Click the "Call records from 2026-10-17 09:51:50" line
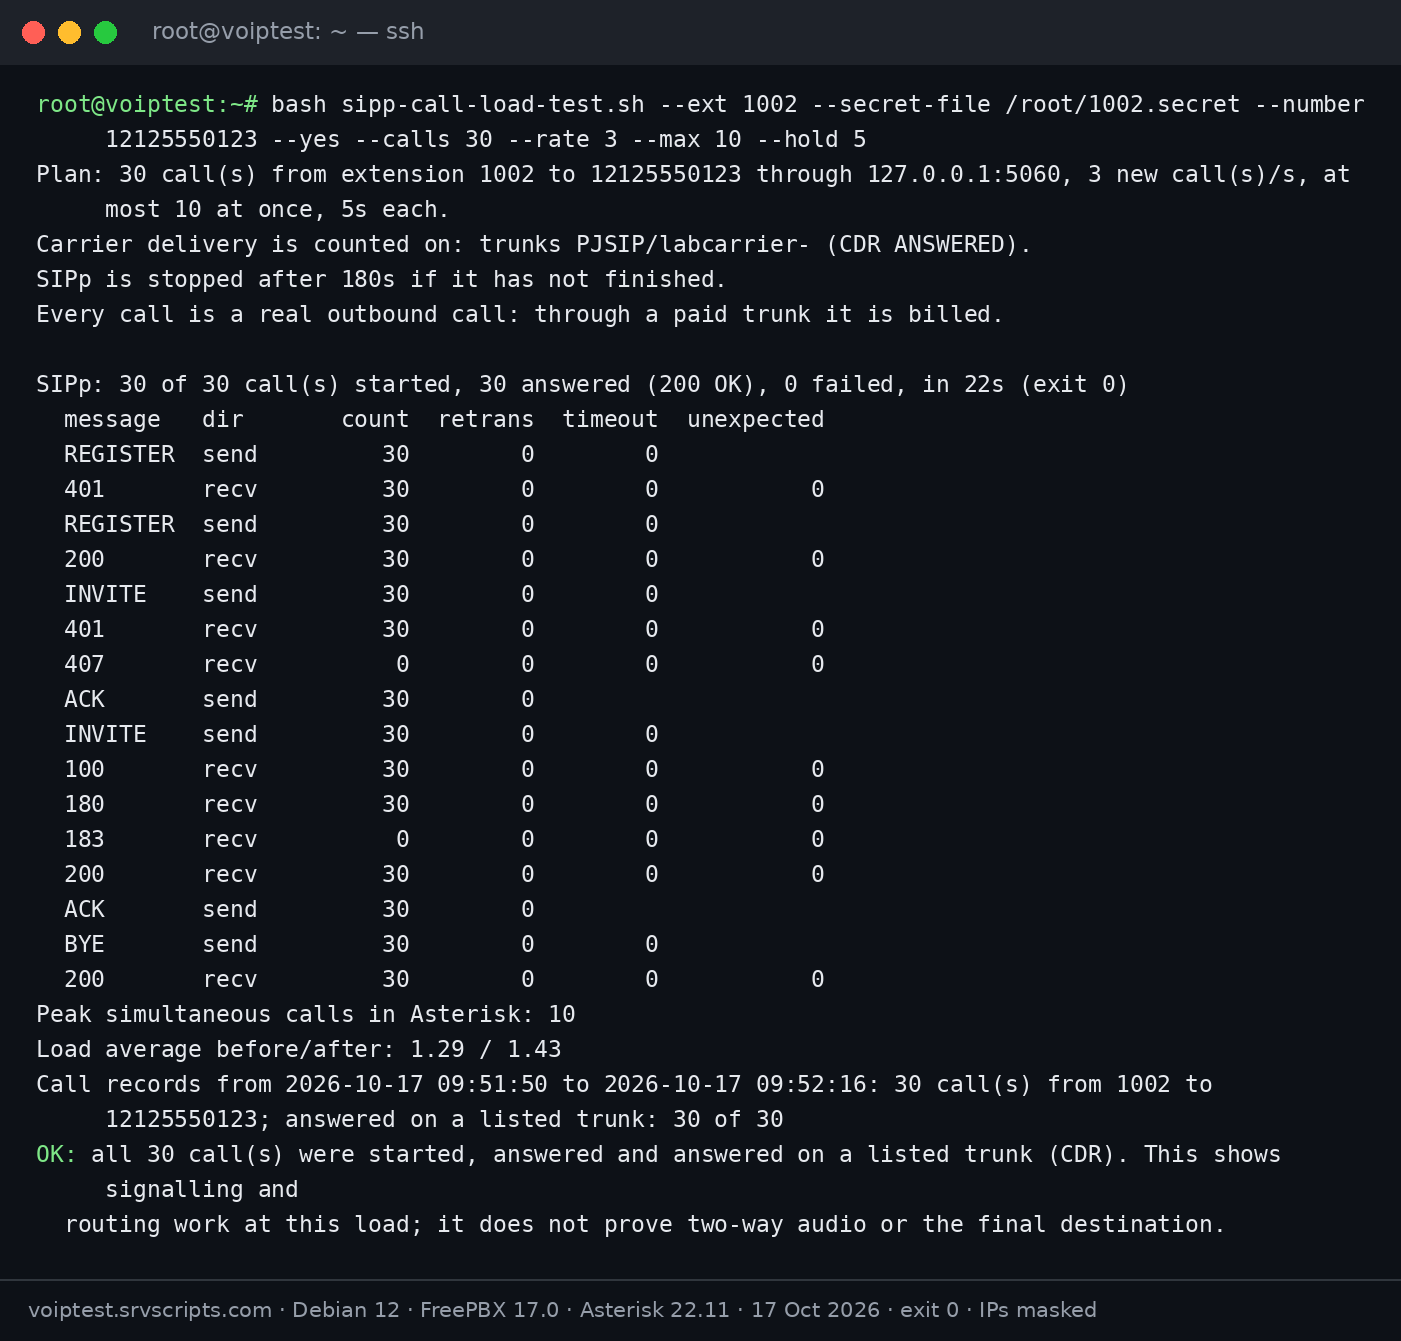The image size is (1401, 1341). pyautogui.click(x=624, y=1084)
